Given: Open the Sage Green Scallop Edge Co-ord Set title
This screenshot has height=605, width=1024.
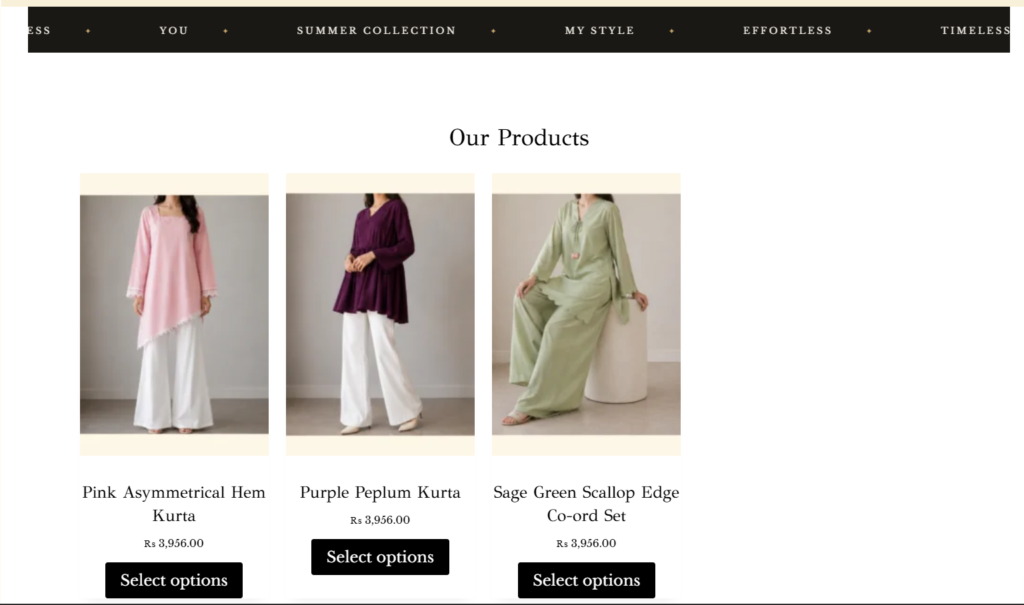Looking at the screenshot, I should coord(586,504).
